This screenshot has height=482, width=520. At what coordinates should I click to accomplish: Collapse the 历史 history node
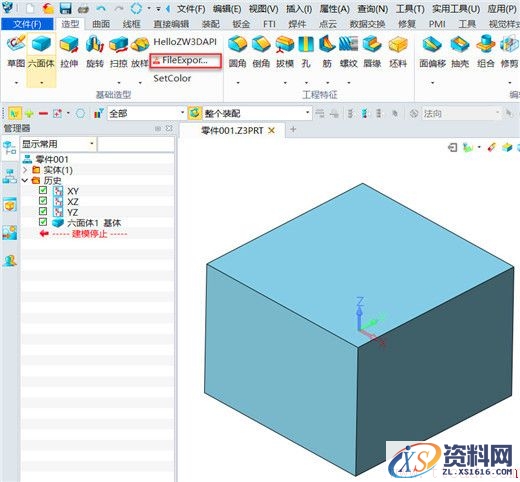[25, 181]
